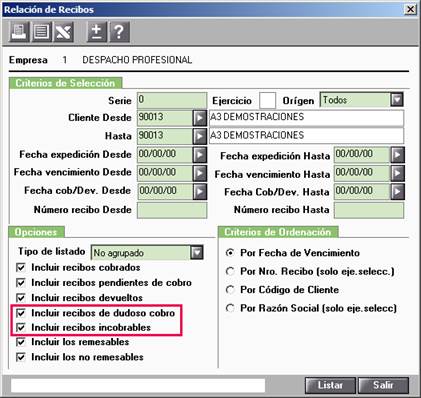Open date picker for Fecha expedición Hasta
The height and width of the screenshot is (398, 421).
pos(397,155)
